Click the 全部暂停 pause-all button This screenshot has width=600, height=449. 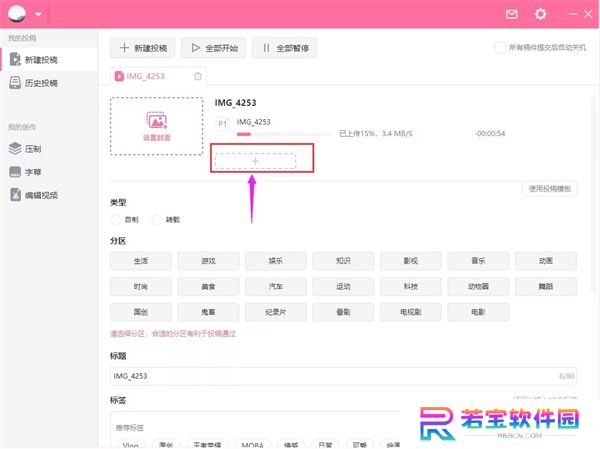284,48
